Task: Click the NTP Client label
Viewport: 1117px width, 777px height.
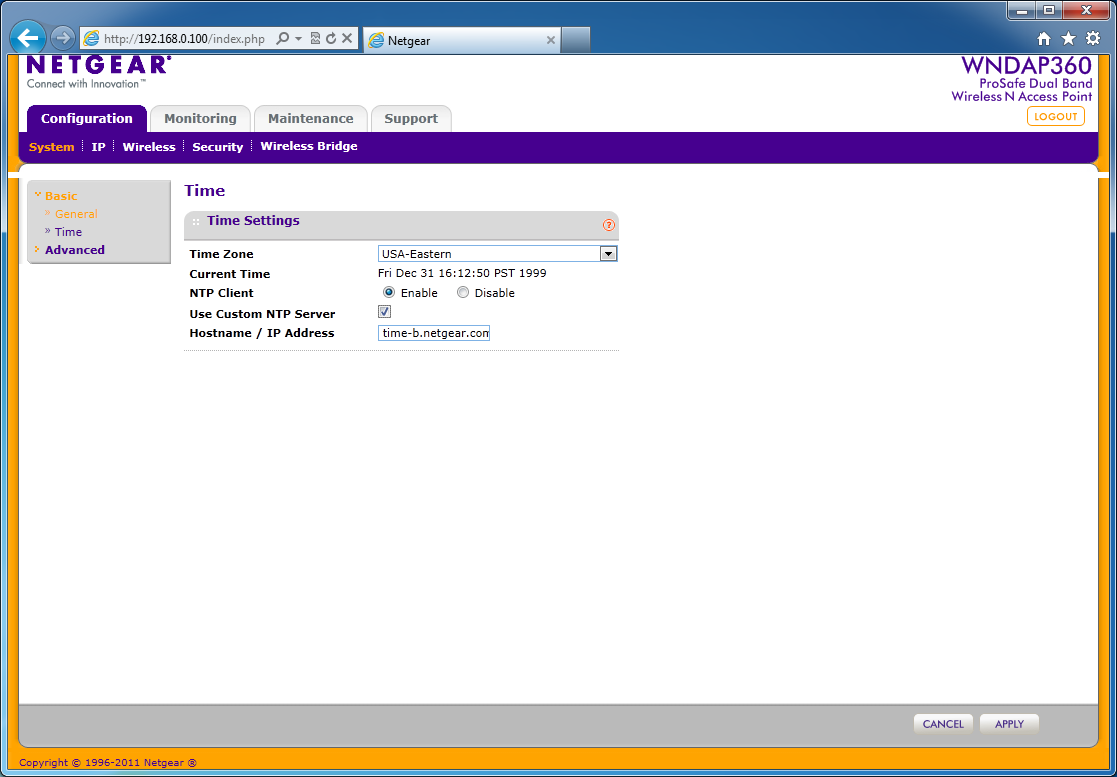Action: point(222,293)
